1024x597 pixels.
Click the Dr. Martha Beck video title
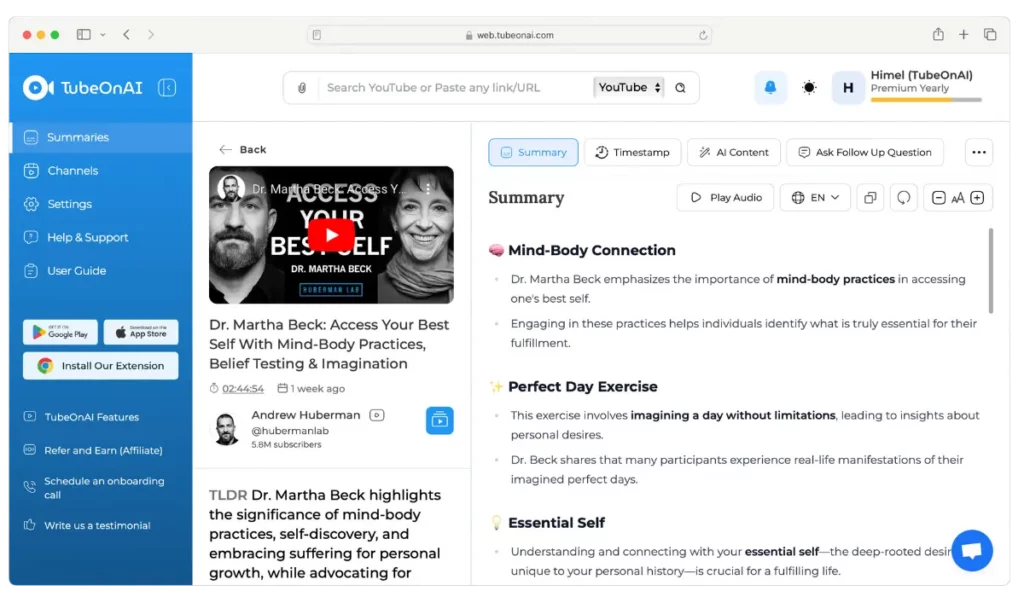(x=329, y=344)
